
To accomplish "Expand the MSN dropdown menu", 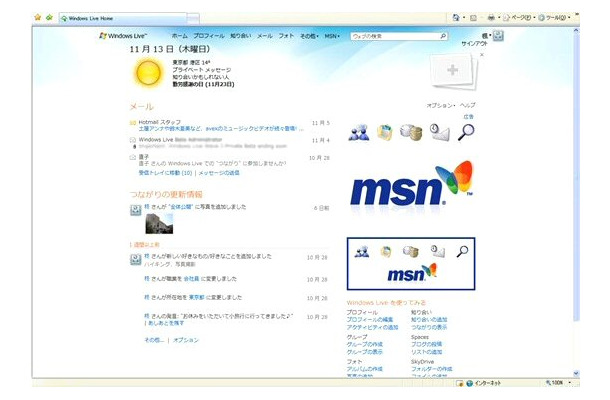I will 332,36.
